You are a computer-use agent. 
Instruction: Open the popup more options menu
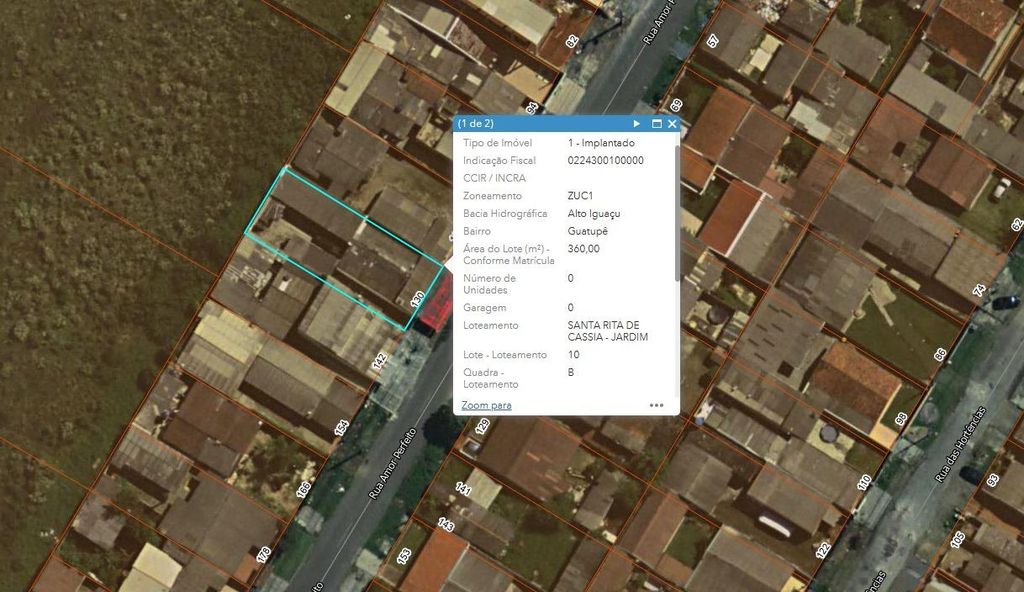click(656, 405)
